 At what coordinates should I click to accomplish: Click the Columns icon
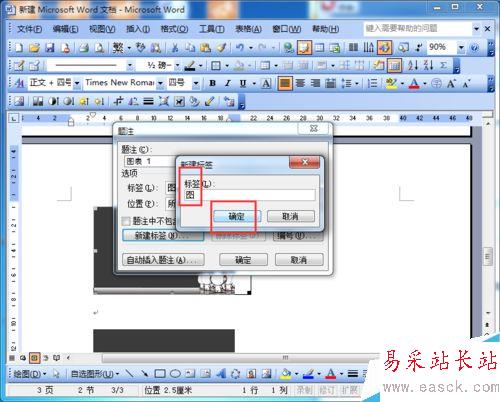click(x=353, y=48)
